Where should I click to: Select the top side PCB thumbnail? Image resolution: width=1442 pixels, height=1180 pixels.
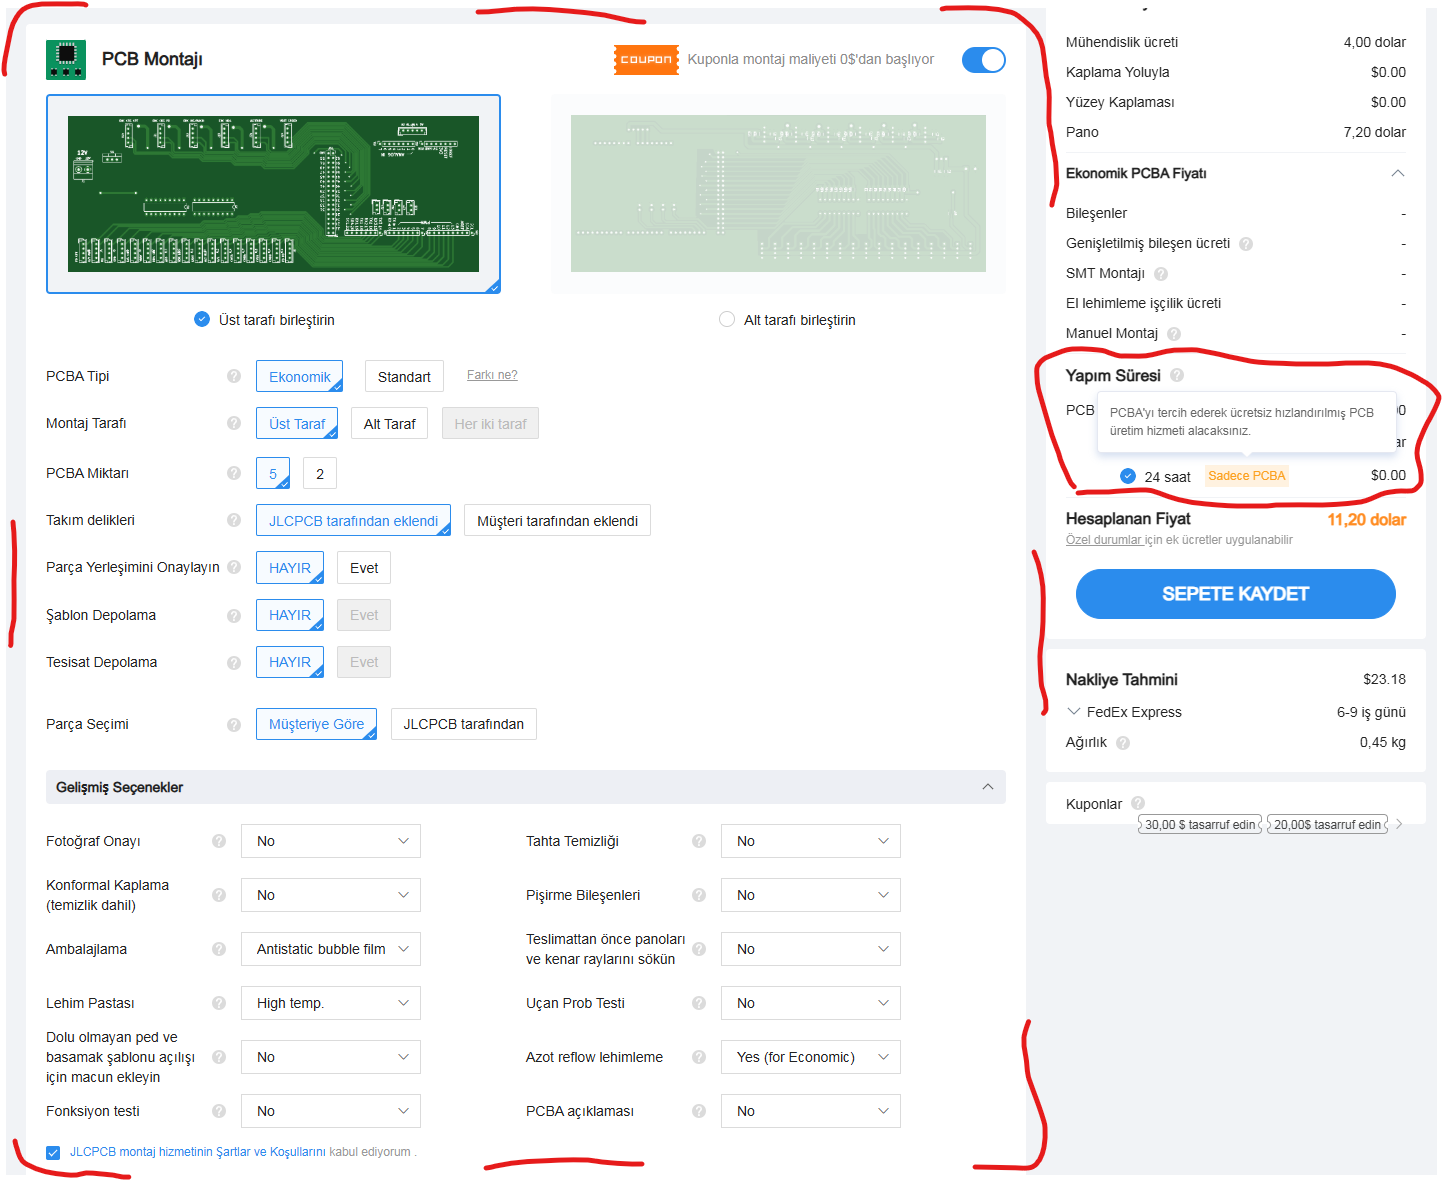273,194
